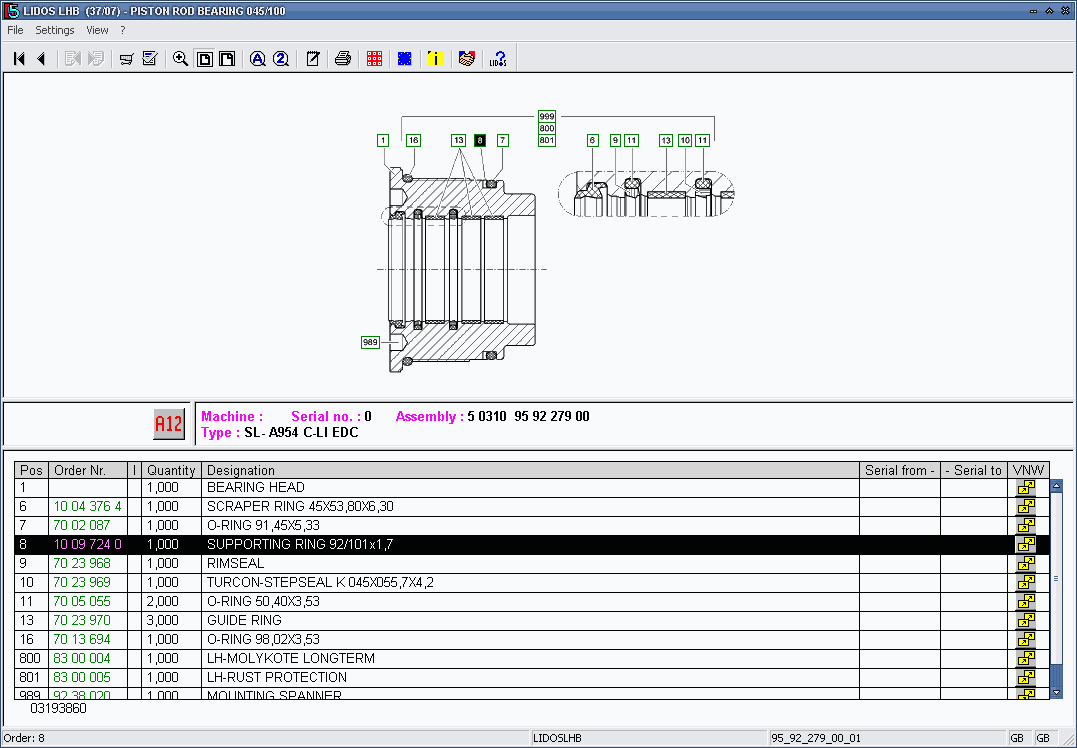Activate the magnifier zoom-in tool
Image resolution: width=1077 pixels, height=748 pixels.
181,59
